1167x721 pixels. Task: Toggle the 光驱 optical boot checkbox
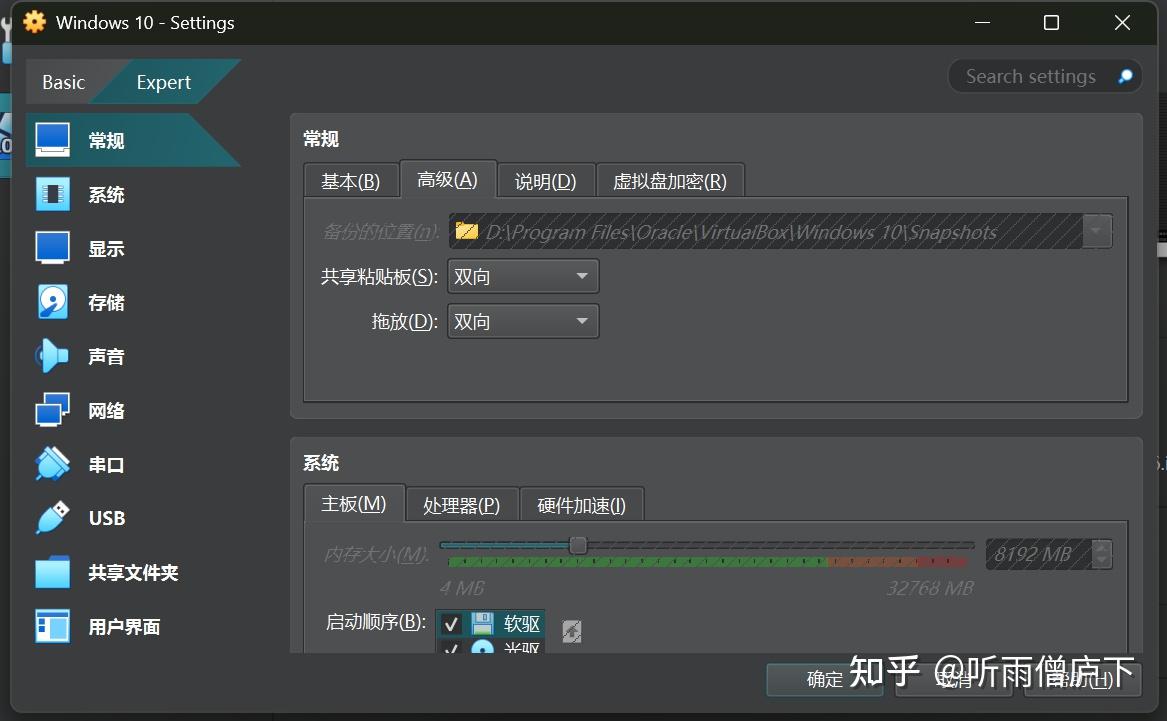click(451, 648)
